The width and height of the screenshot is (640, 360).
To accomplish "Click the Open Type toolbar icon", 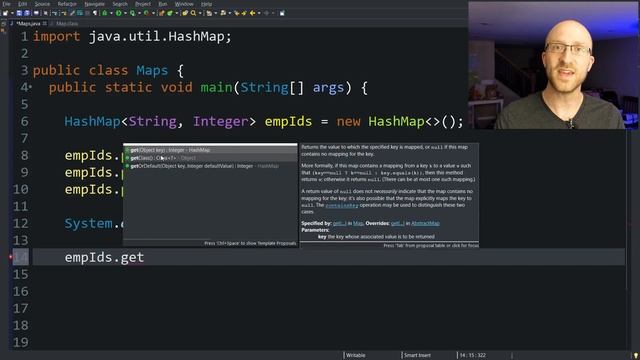I will click(x=185, y=13).
